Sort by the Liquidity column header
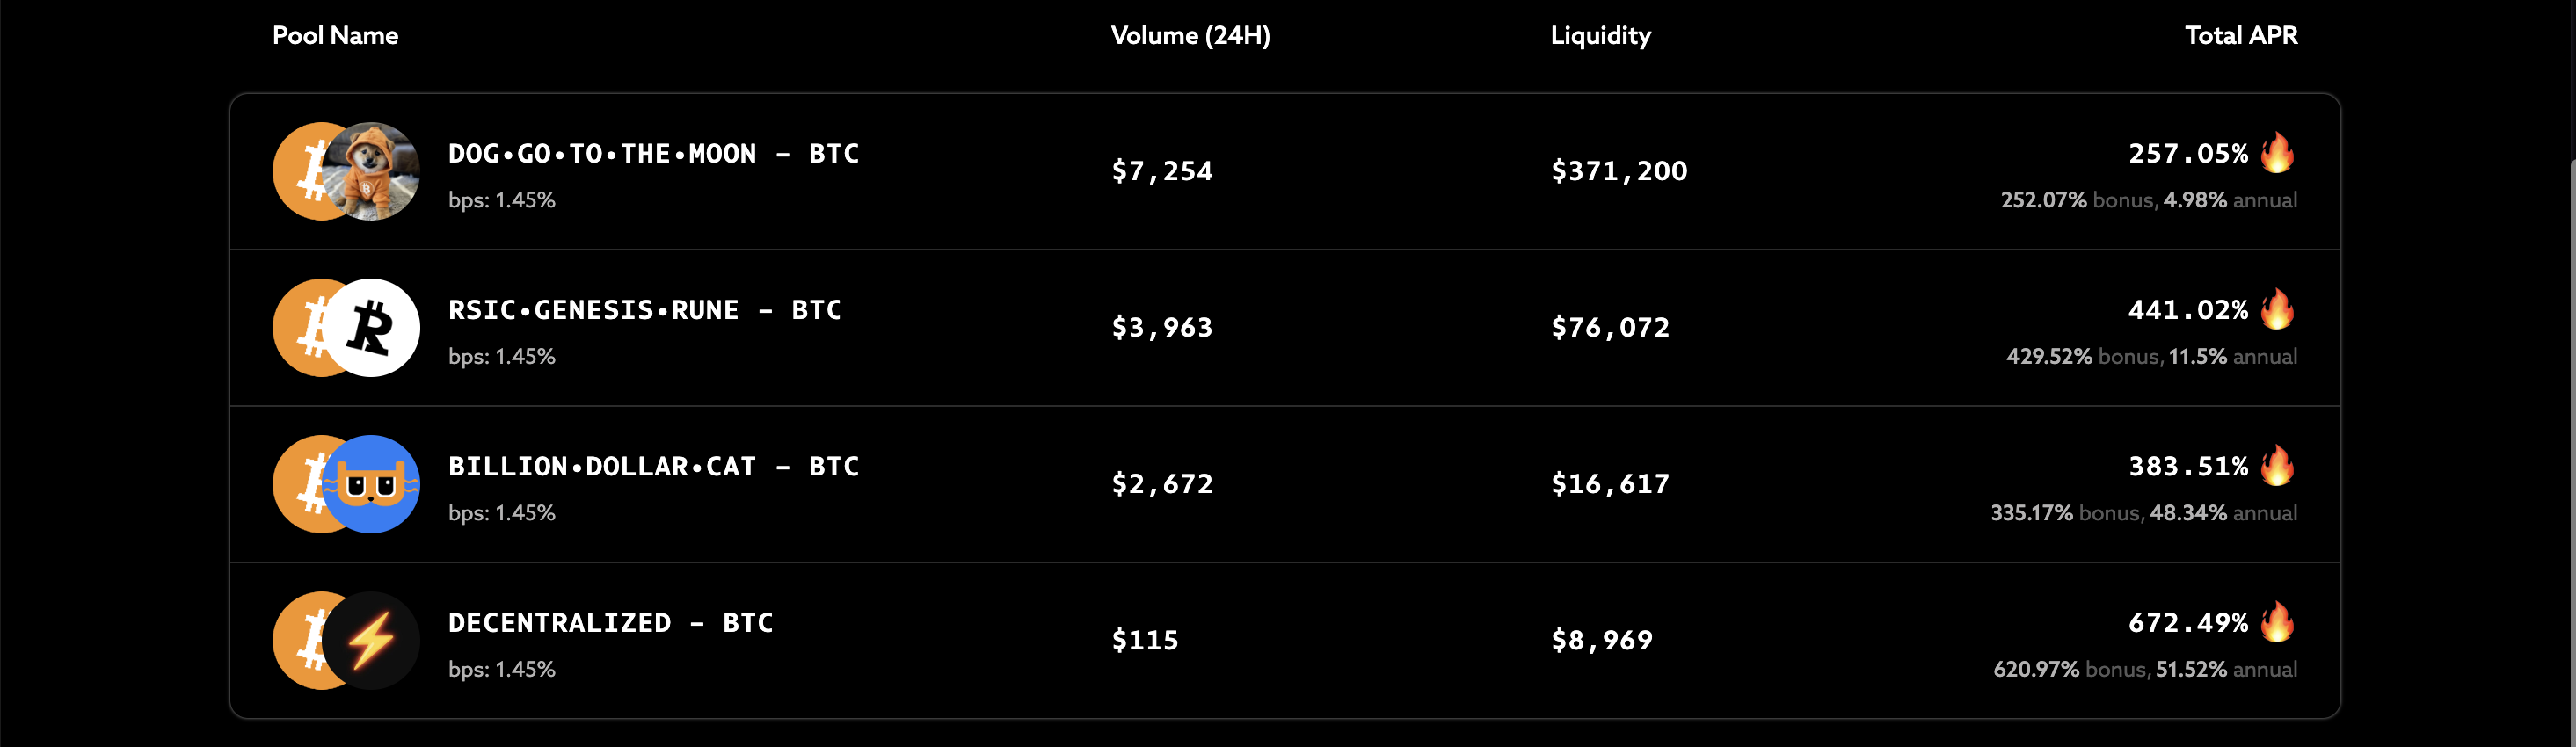This screenshot has height=747, width=2576. click(1600, 36)
